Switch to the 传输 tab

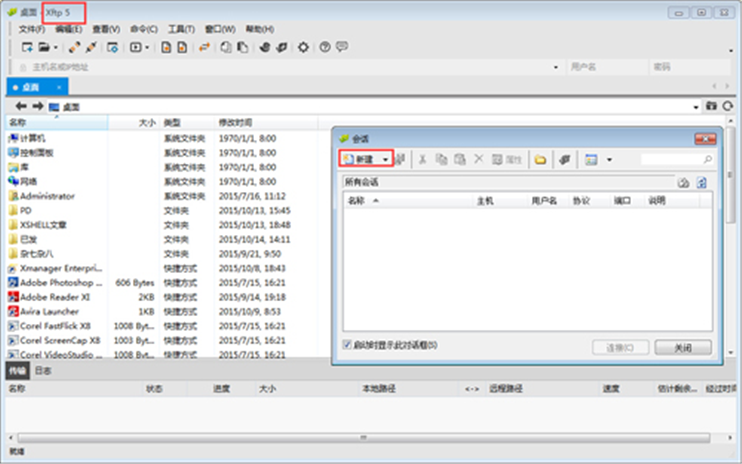click(x=18, y=371)
